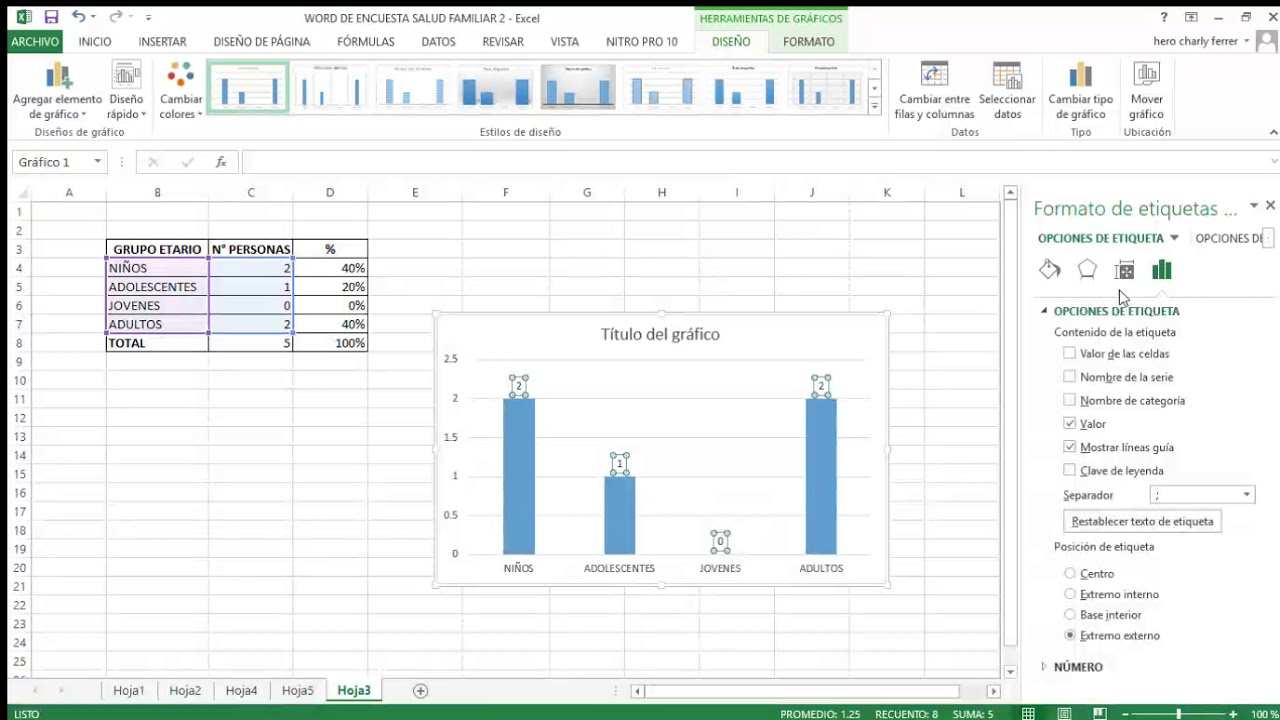This screenshot has height=720, width=1280.
Task: Select the first chart style thumbnail
Action: [248, 86]
